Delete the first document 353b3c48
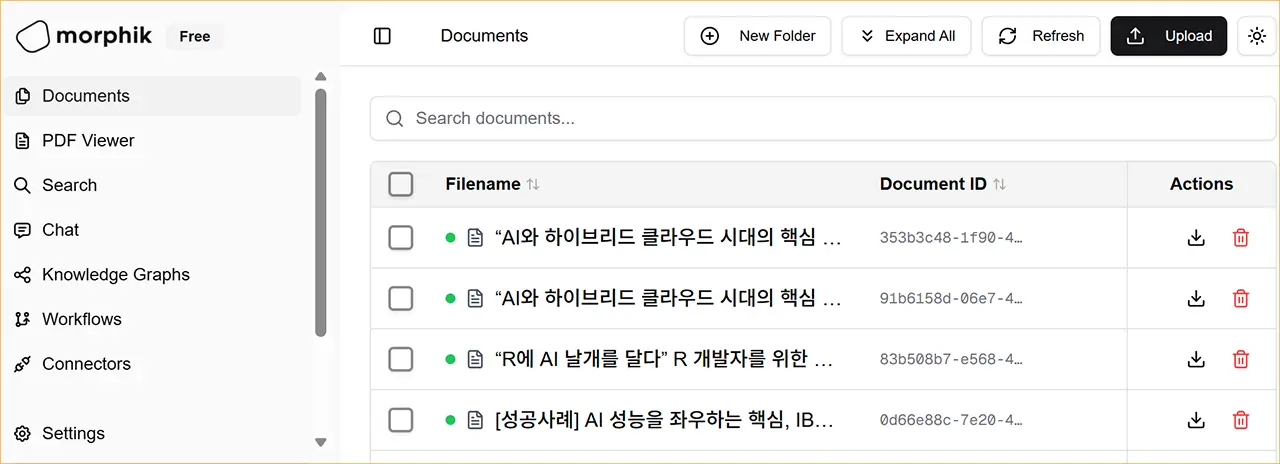This screenshot has width=1280, height=464. (1241, 238)
